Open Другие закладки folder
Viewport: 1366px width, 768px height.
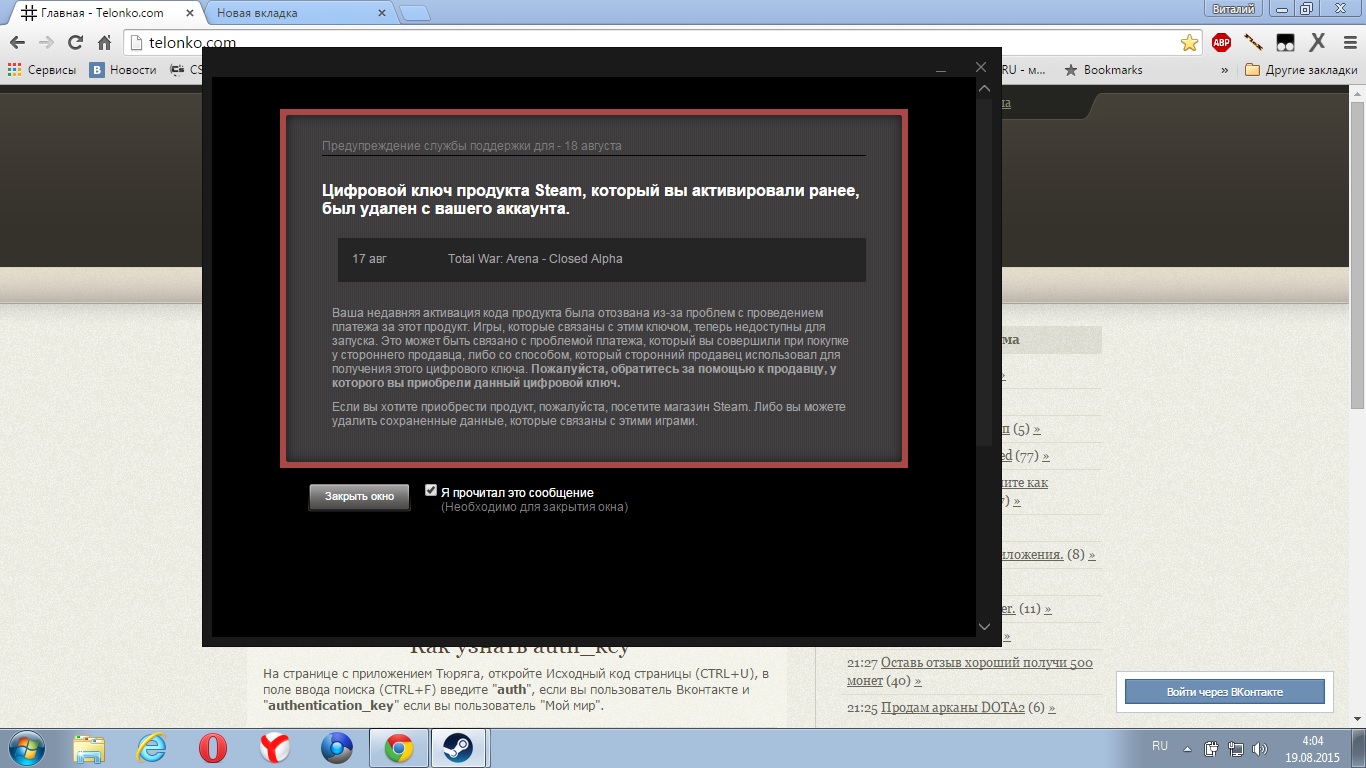pos(1301,70)
